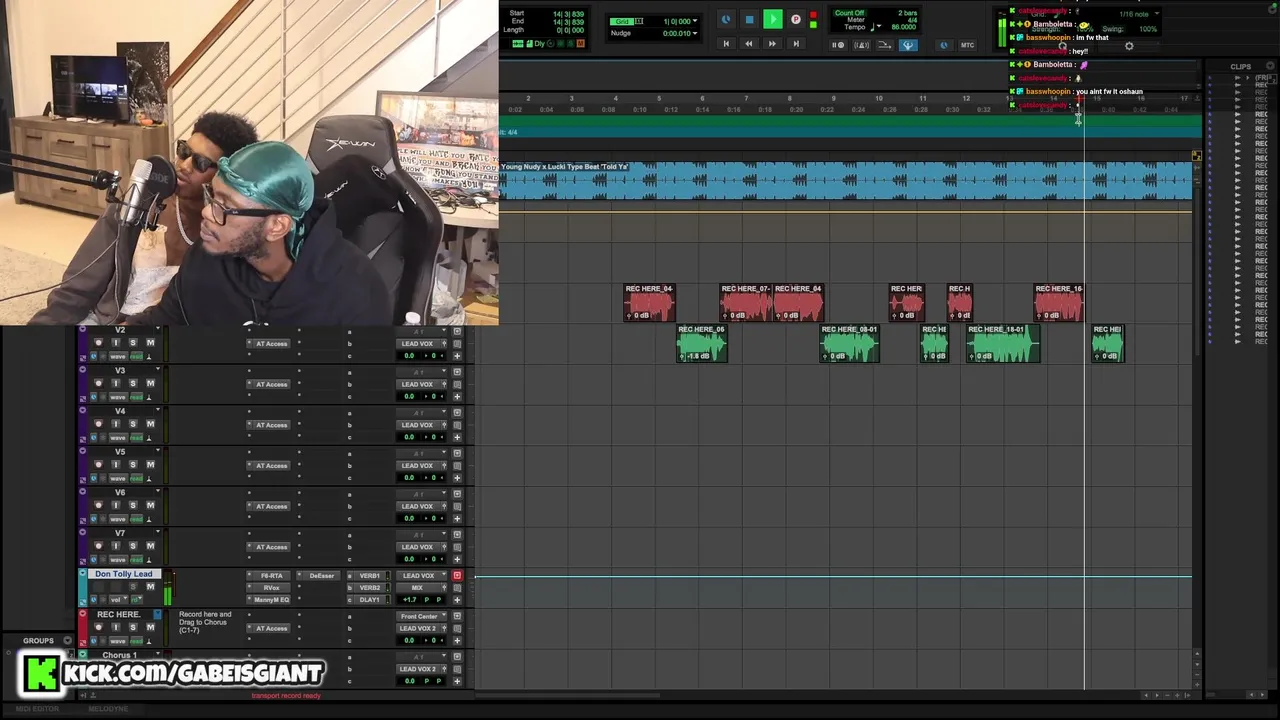Click the wave view button on track V5
The width and height of the screenshot is (1280, 720).
click(x=118, y=478)
